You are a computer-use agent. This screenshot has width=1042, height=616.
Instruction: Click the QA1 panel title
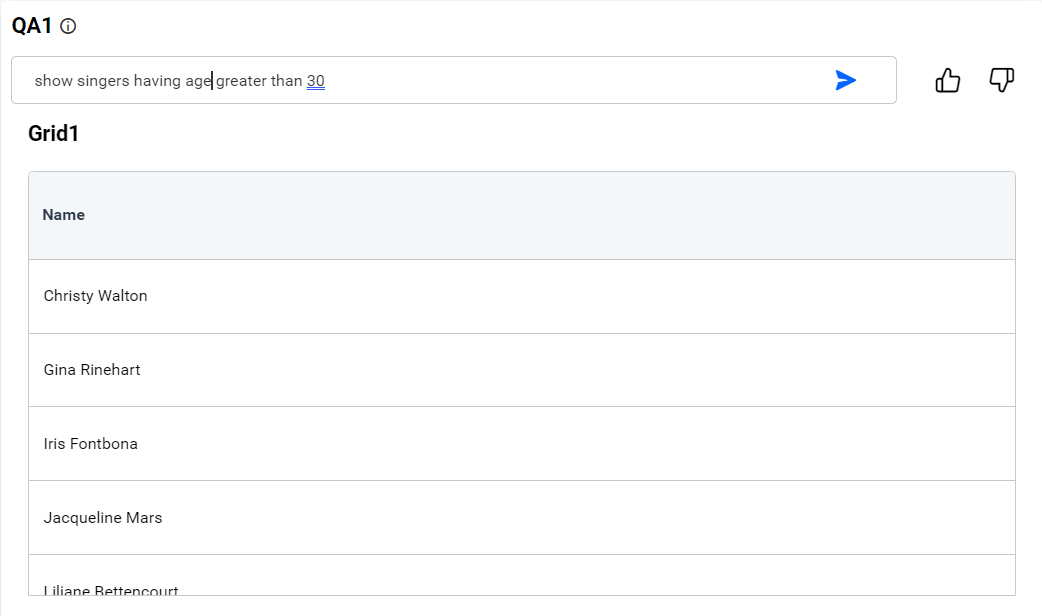[32, 27]
